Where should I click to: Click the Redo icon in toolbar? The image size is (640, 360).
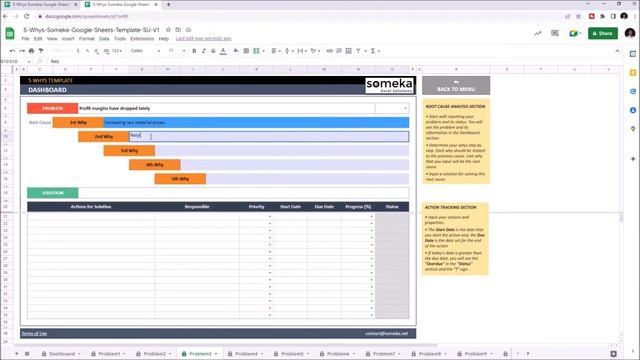(22, 51)
